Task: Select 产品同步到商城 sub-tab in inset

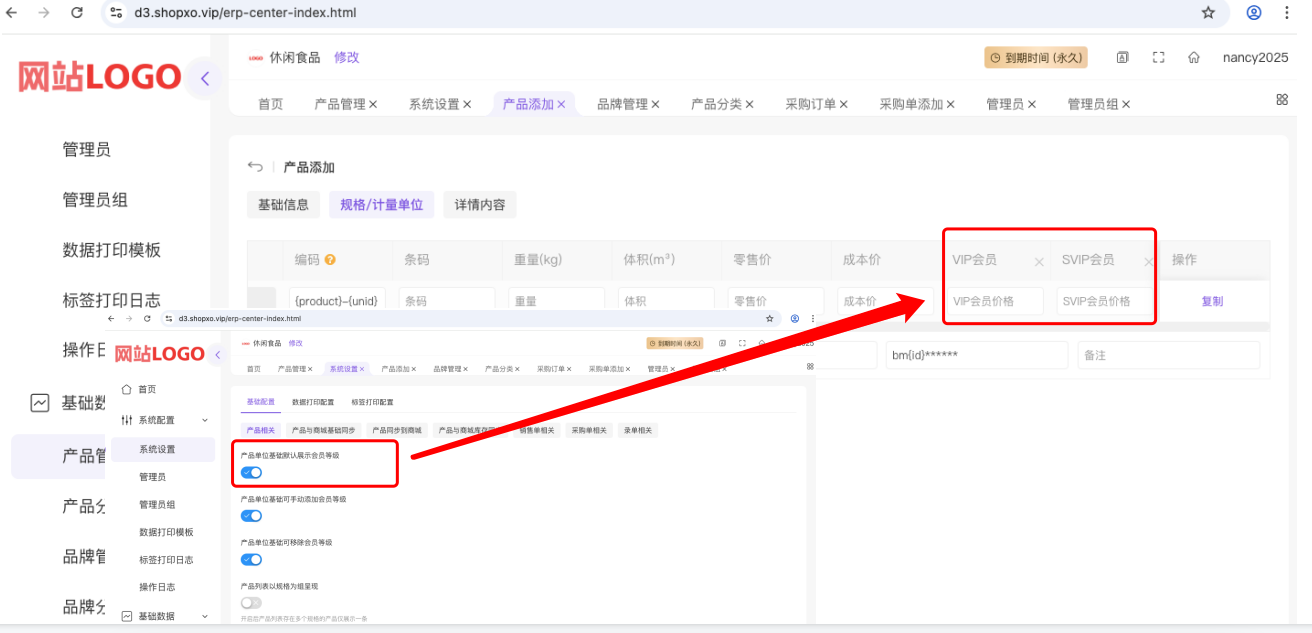Action: pos(397,430)
